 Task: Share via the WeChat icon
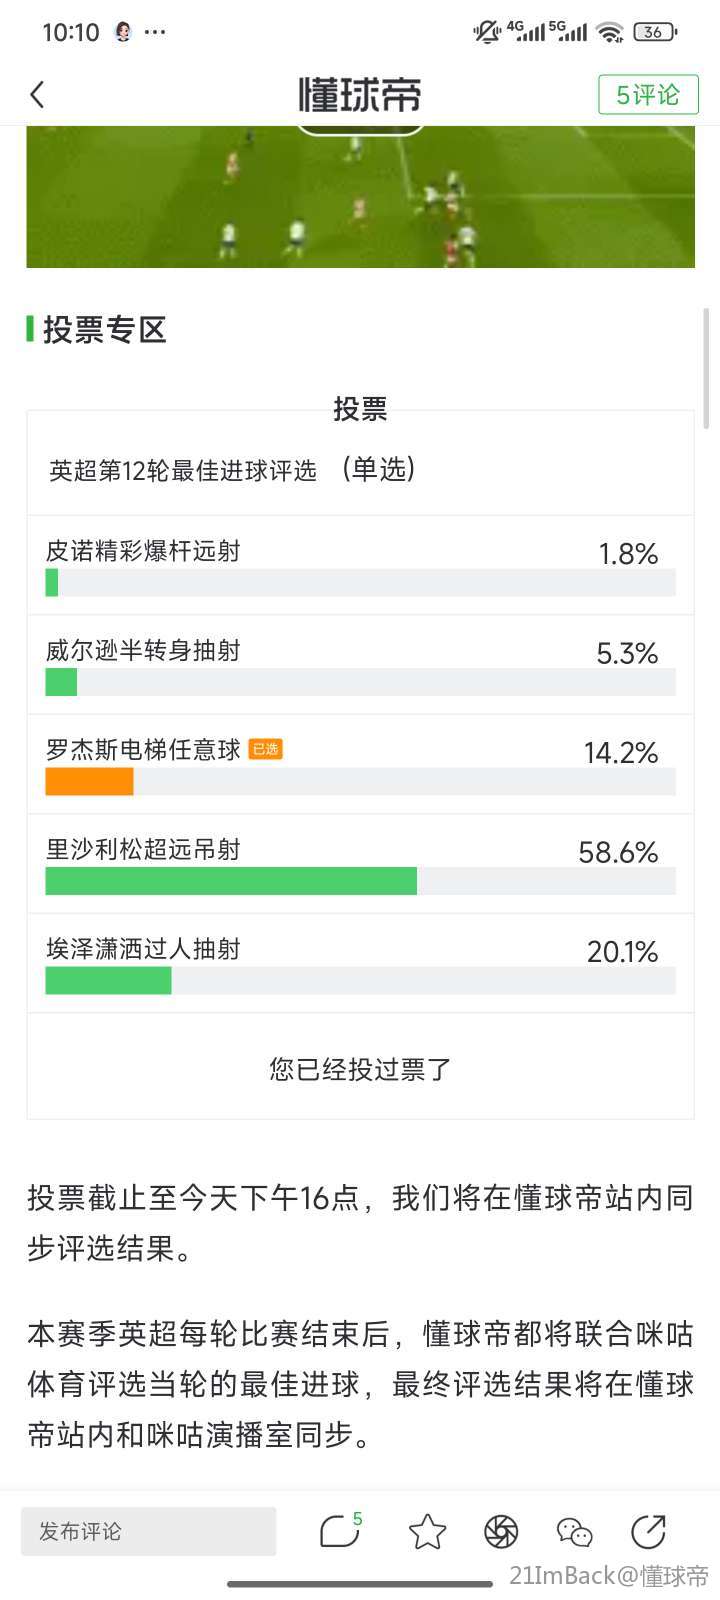click(574, 1531)
